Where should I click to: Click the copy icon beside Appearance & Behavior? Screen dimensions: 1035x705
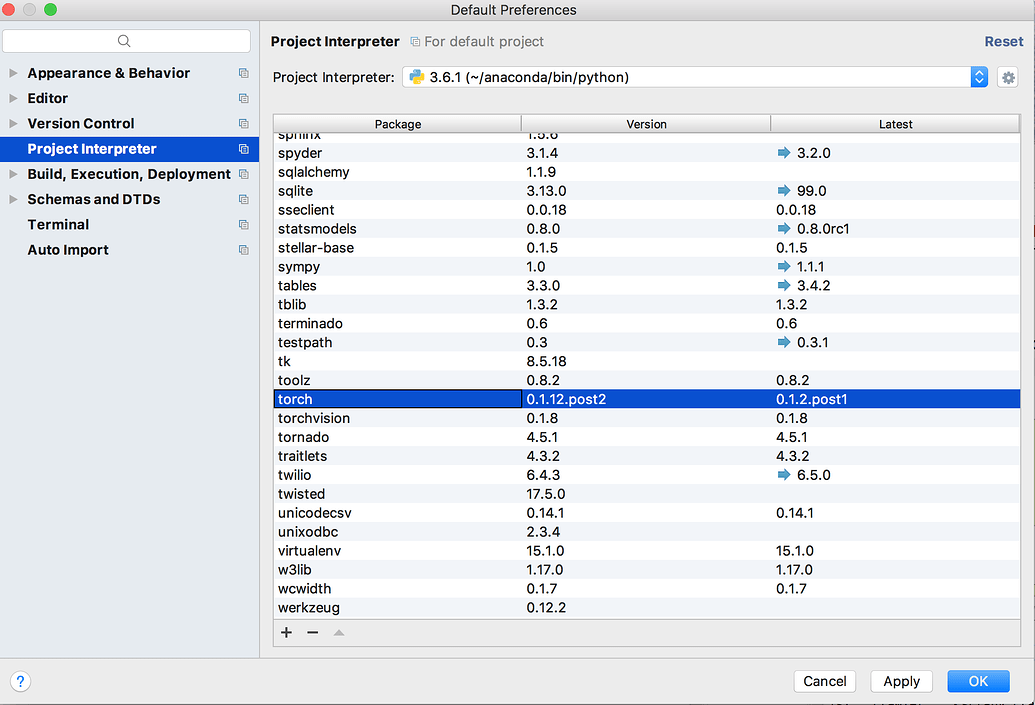[243, 73]
